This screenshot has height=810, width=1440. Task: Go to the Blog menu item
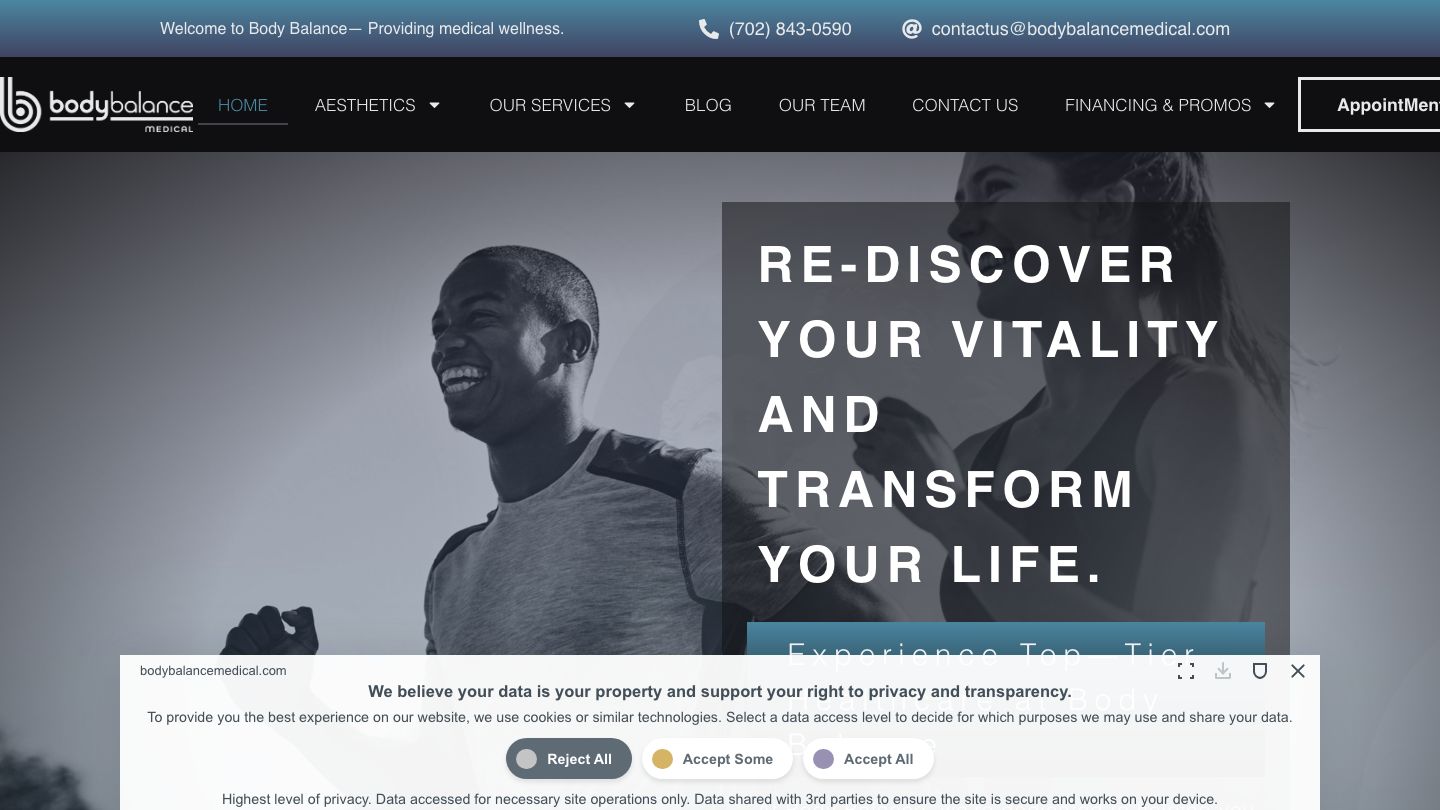[x=708, y=105]
